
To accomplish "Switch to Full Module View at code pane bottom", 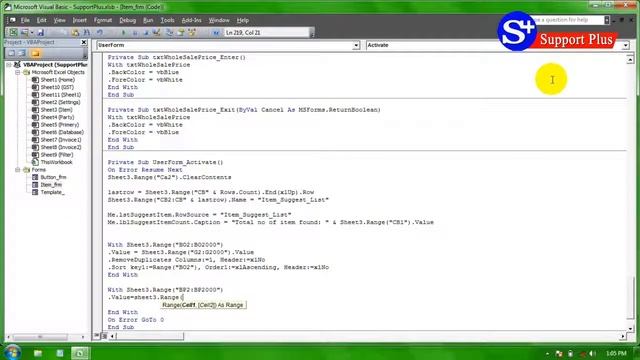I will coord(104,336).
